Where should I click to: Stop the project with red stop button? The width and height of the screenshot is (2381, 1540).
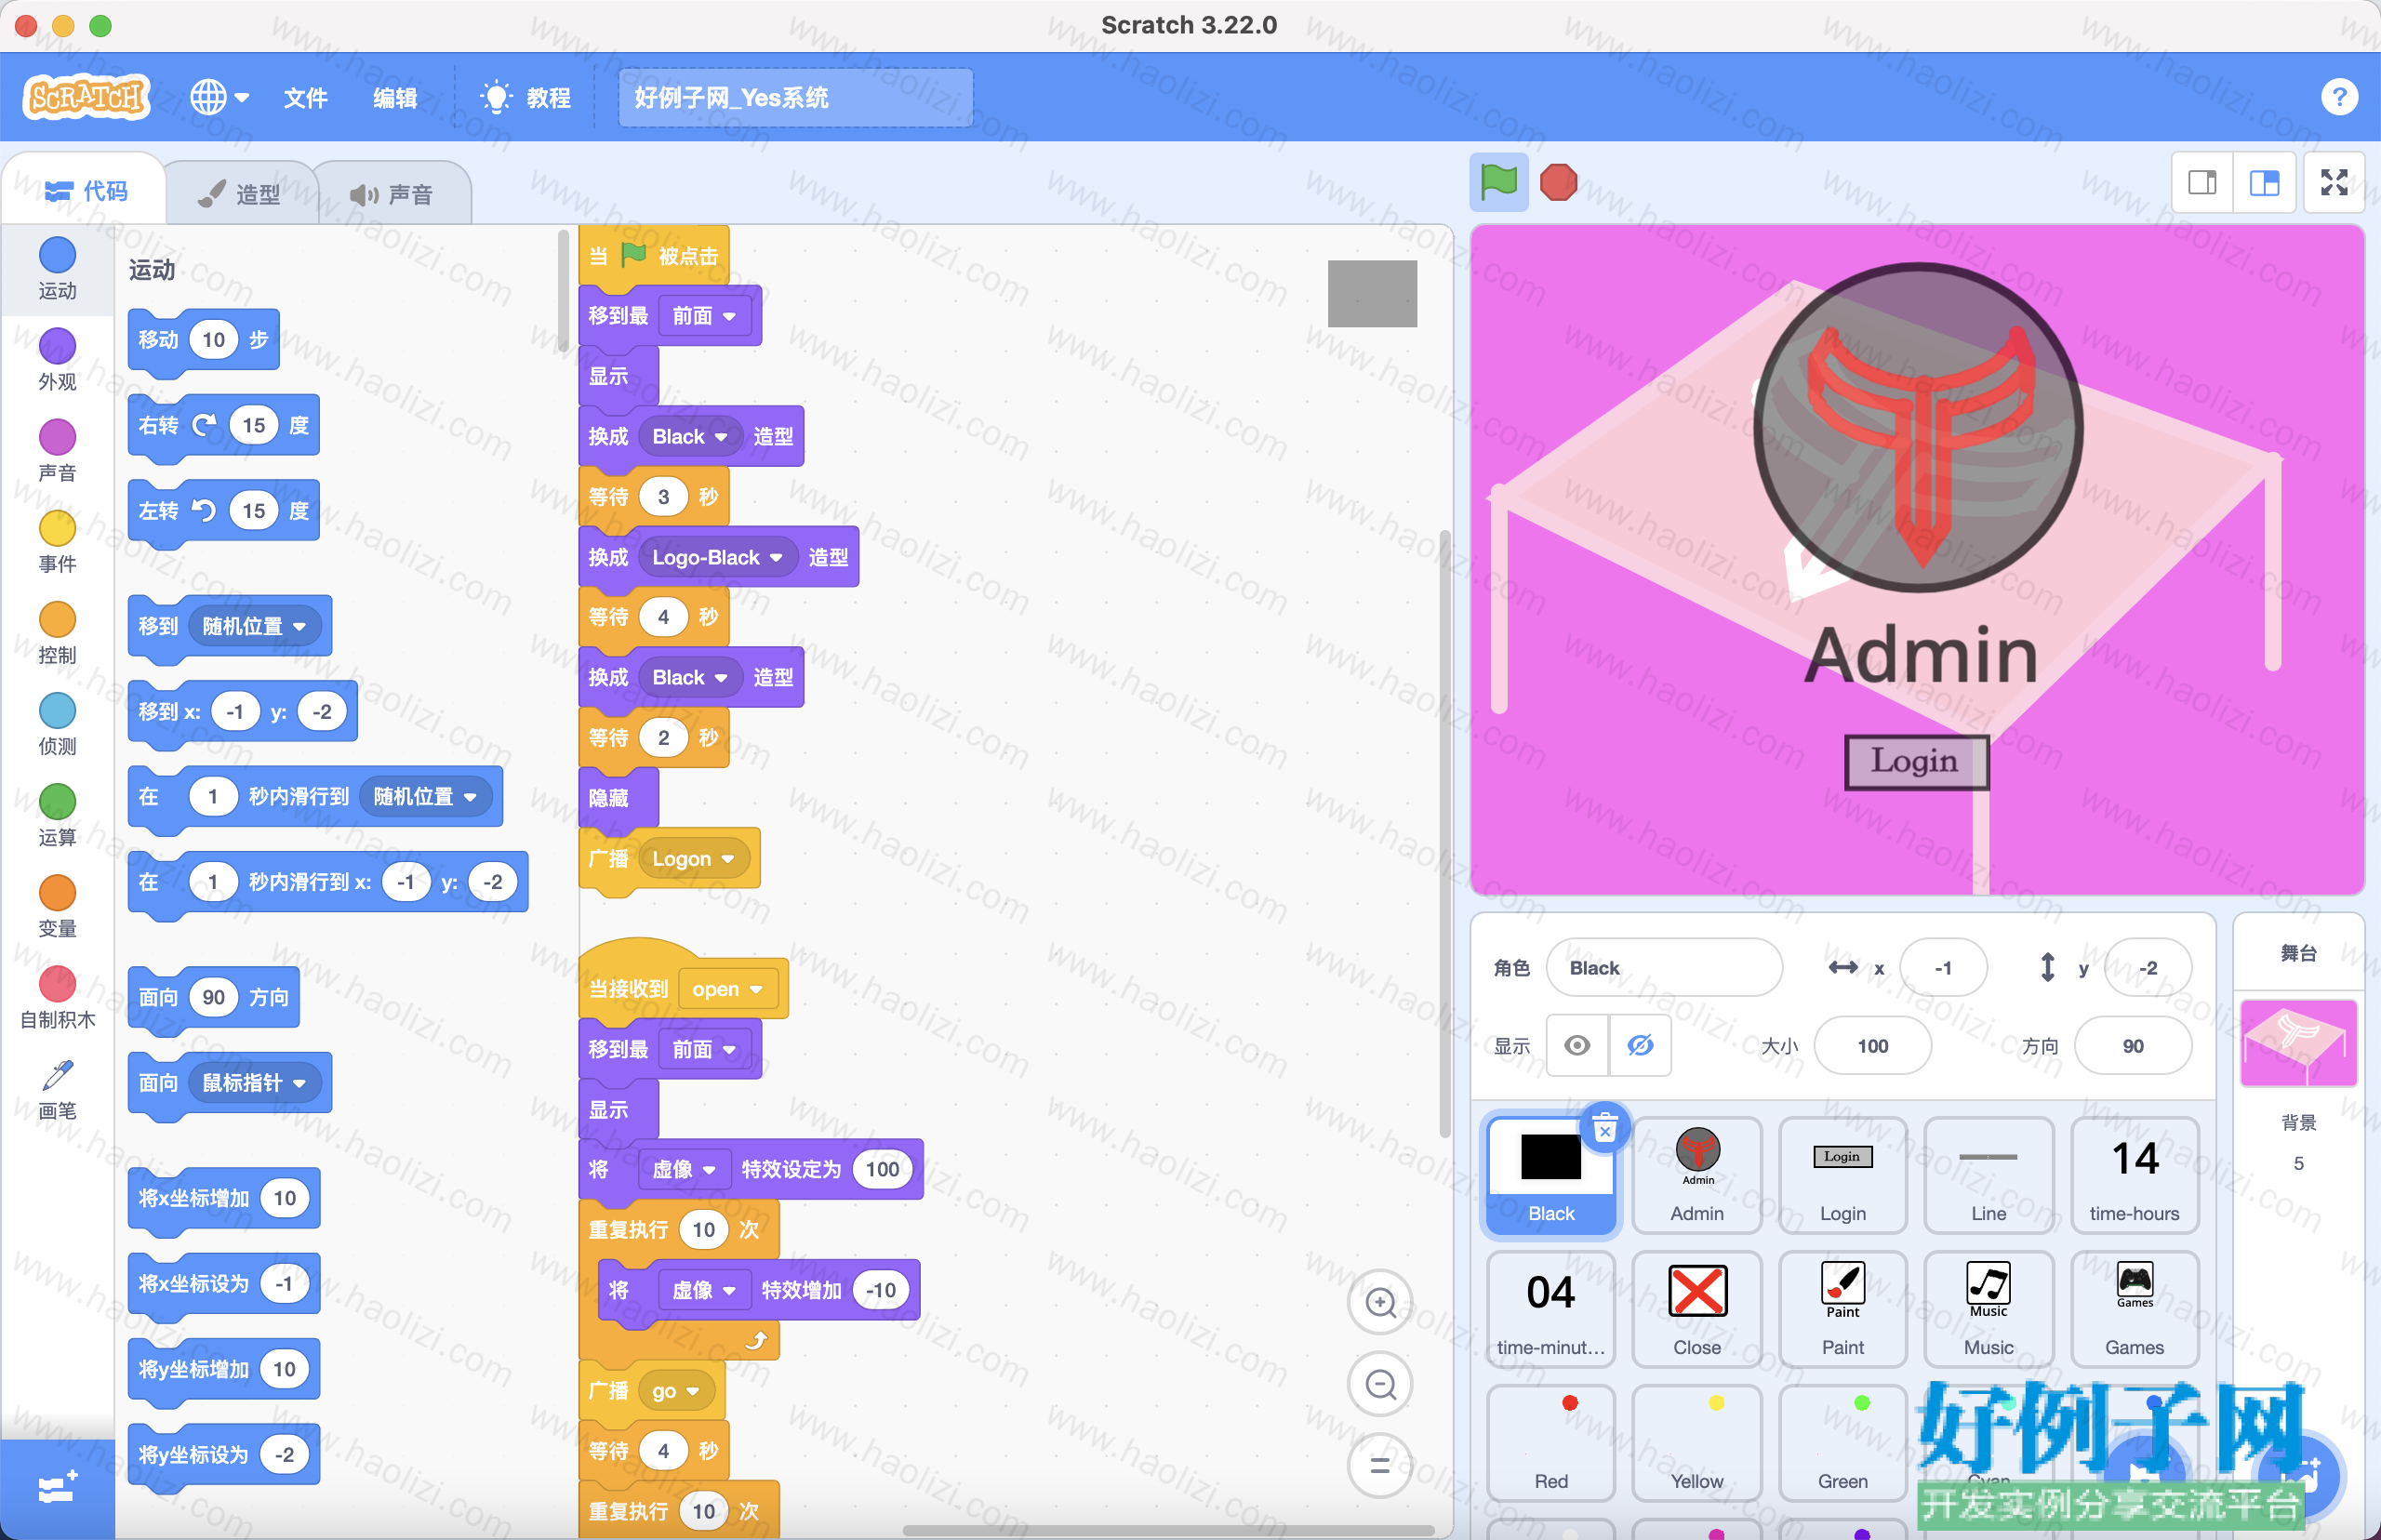click(1558, 182)
